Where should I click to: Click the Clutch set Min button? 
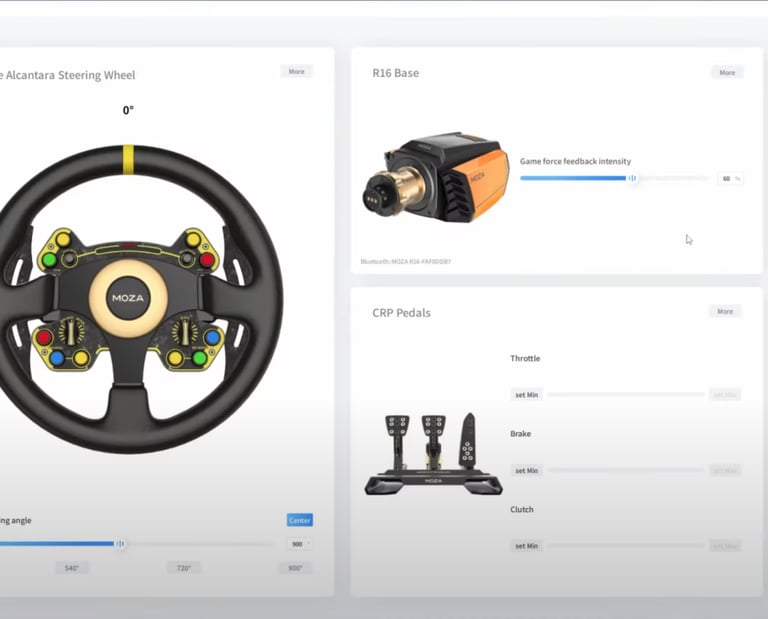point(527,546)
